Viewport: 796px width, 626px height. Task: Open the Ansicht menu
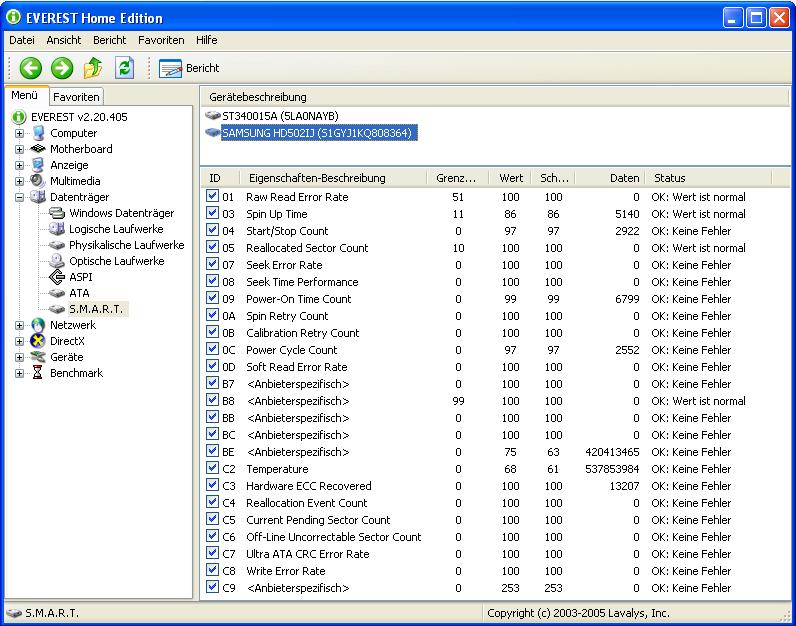(63, 40)
